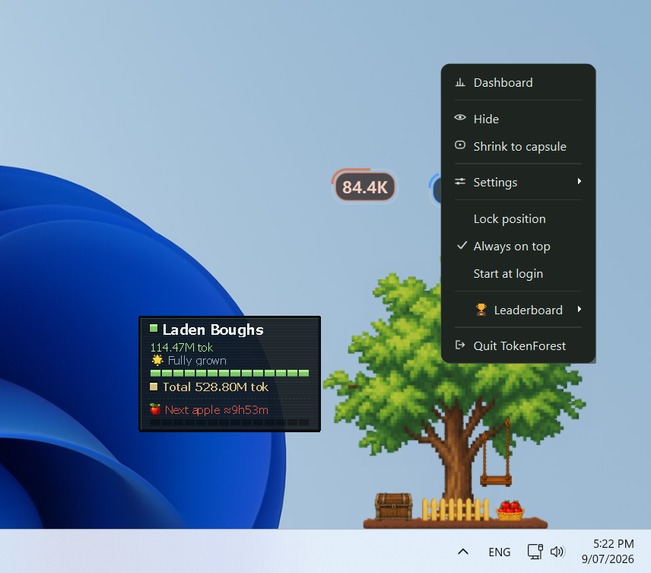The image size is (651, 573).
Task: Open the volume speaker icon in the taskbar
Action: point(557,551)
